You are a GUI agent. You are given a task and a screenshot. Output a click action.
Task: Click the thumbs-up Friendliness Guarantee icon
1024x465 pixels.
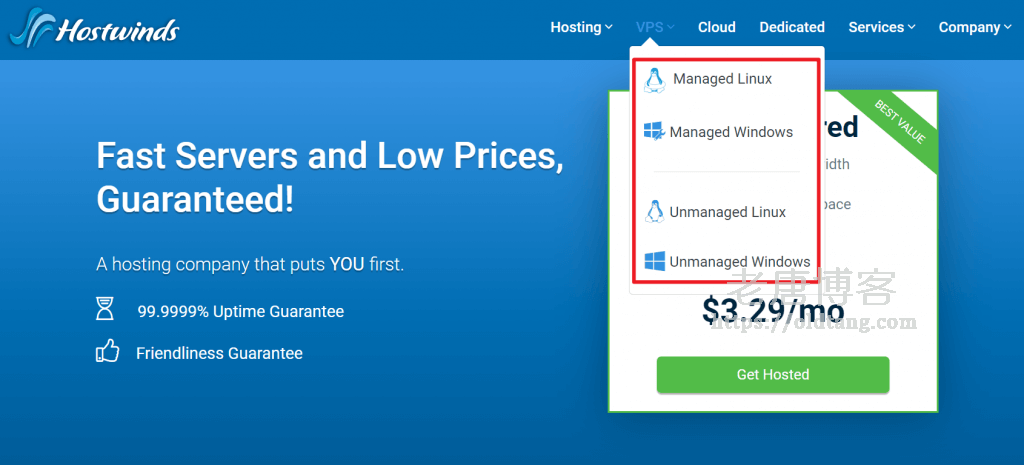pyautogui.click(x=106, y=352)
